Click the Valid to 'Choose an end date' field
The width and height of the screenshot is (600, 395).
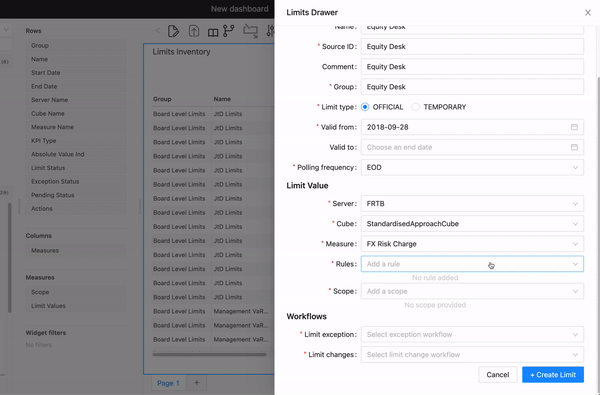(472, 147)
